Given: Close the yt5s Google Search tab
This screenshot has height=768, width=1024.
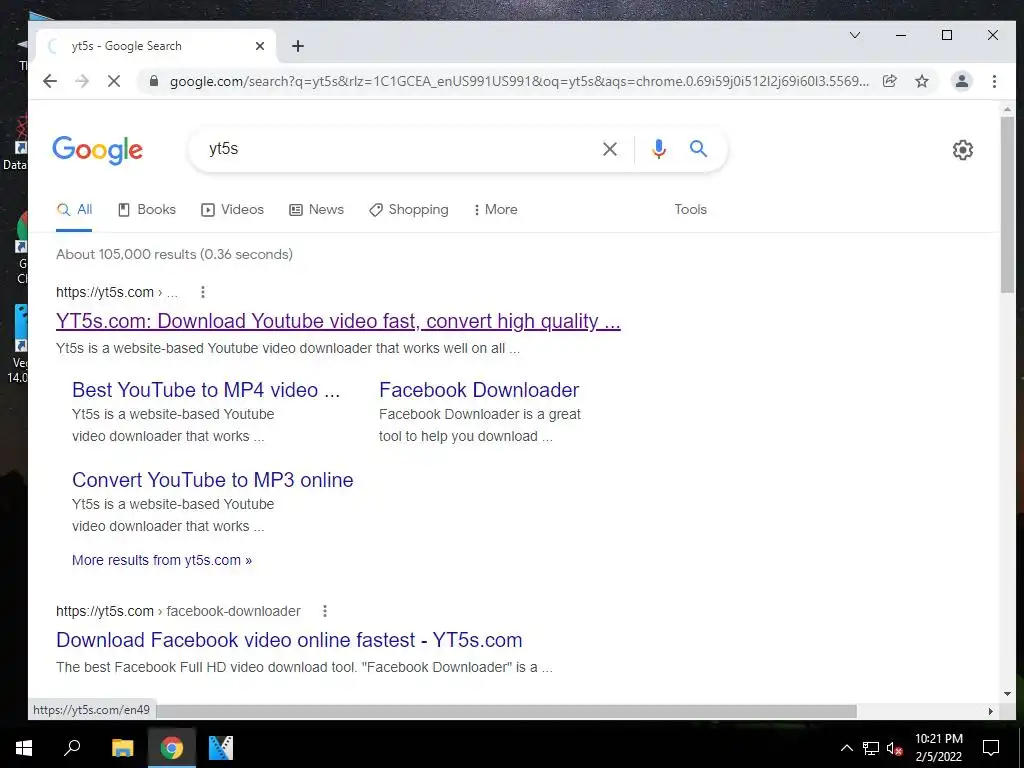Looking at the screenshot, I should coord(260,46).
